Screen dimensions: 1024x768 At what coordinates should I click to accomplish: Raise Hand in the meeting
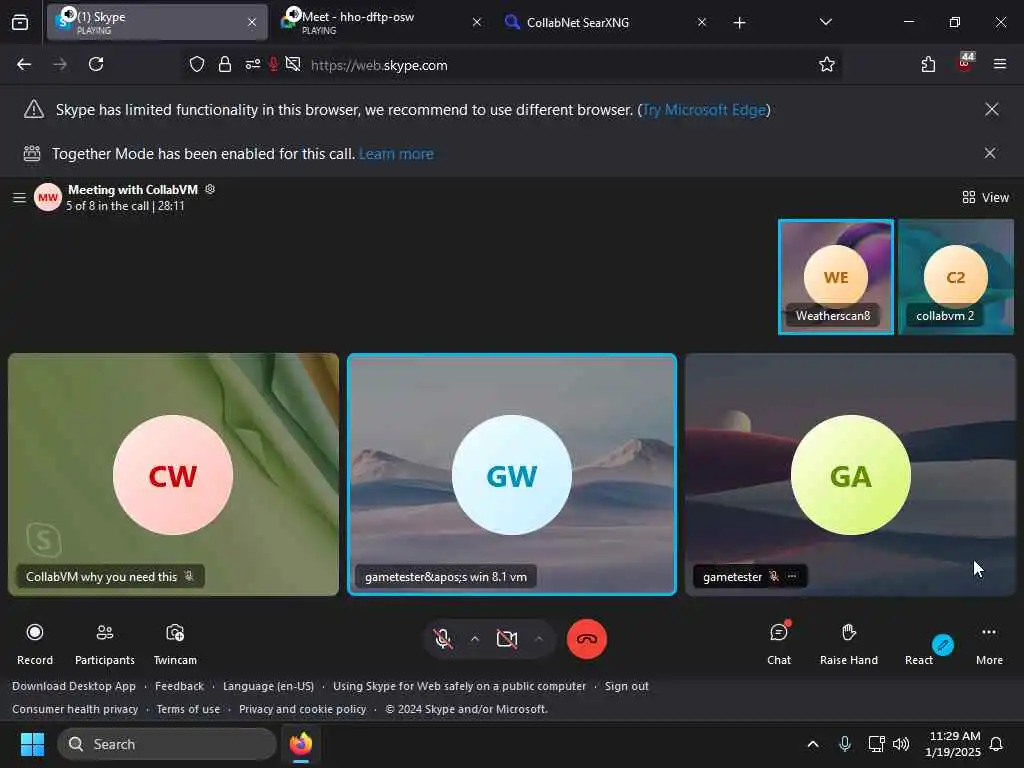pos(848,643)
